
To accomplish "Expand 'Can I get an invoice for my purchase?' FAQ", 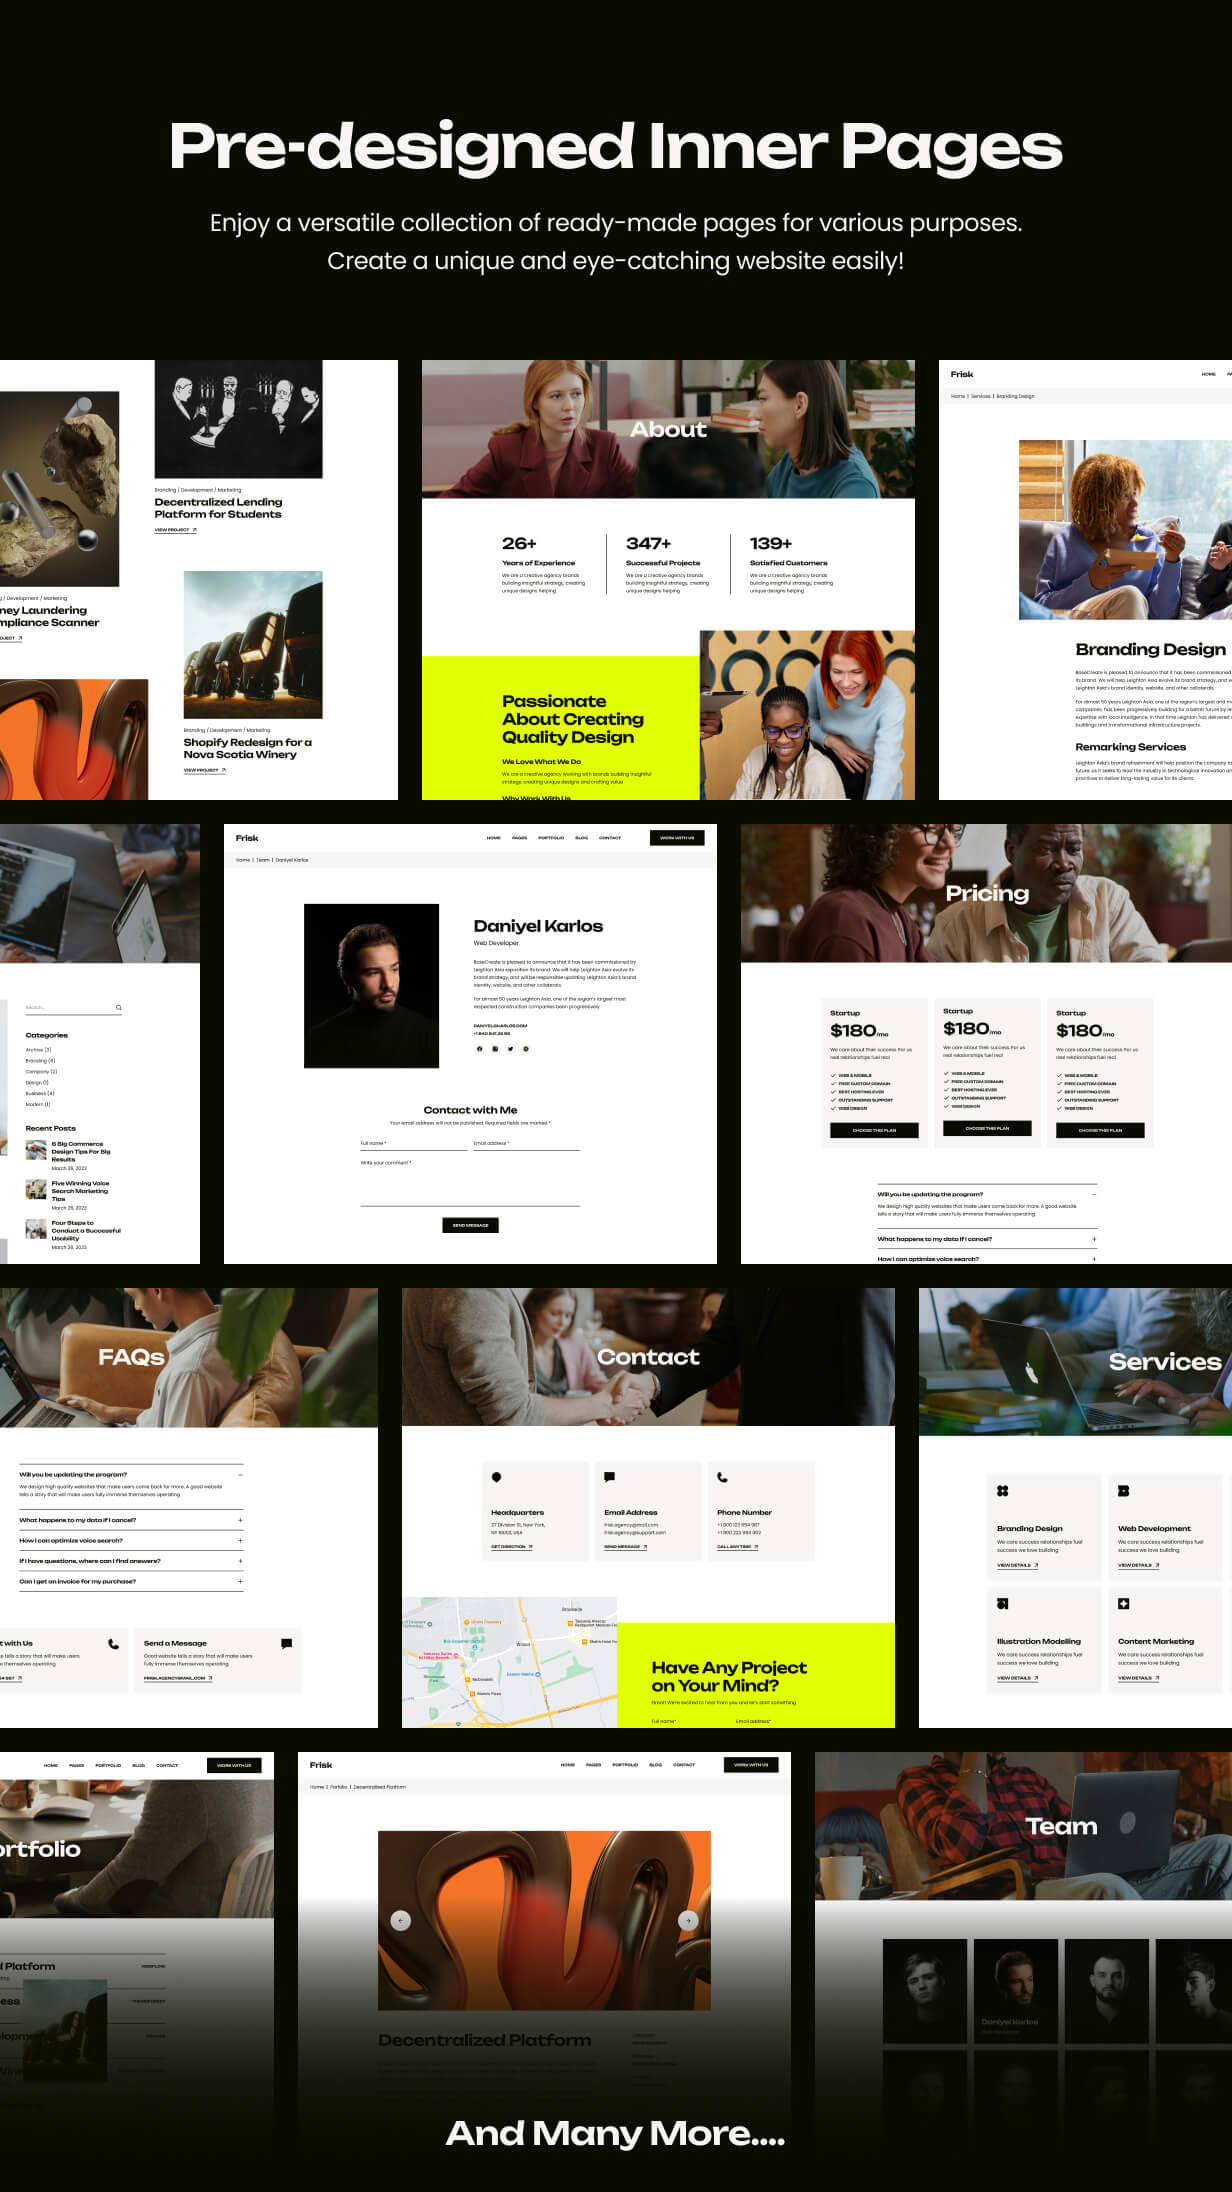I will (x=240, y=1582).
